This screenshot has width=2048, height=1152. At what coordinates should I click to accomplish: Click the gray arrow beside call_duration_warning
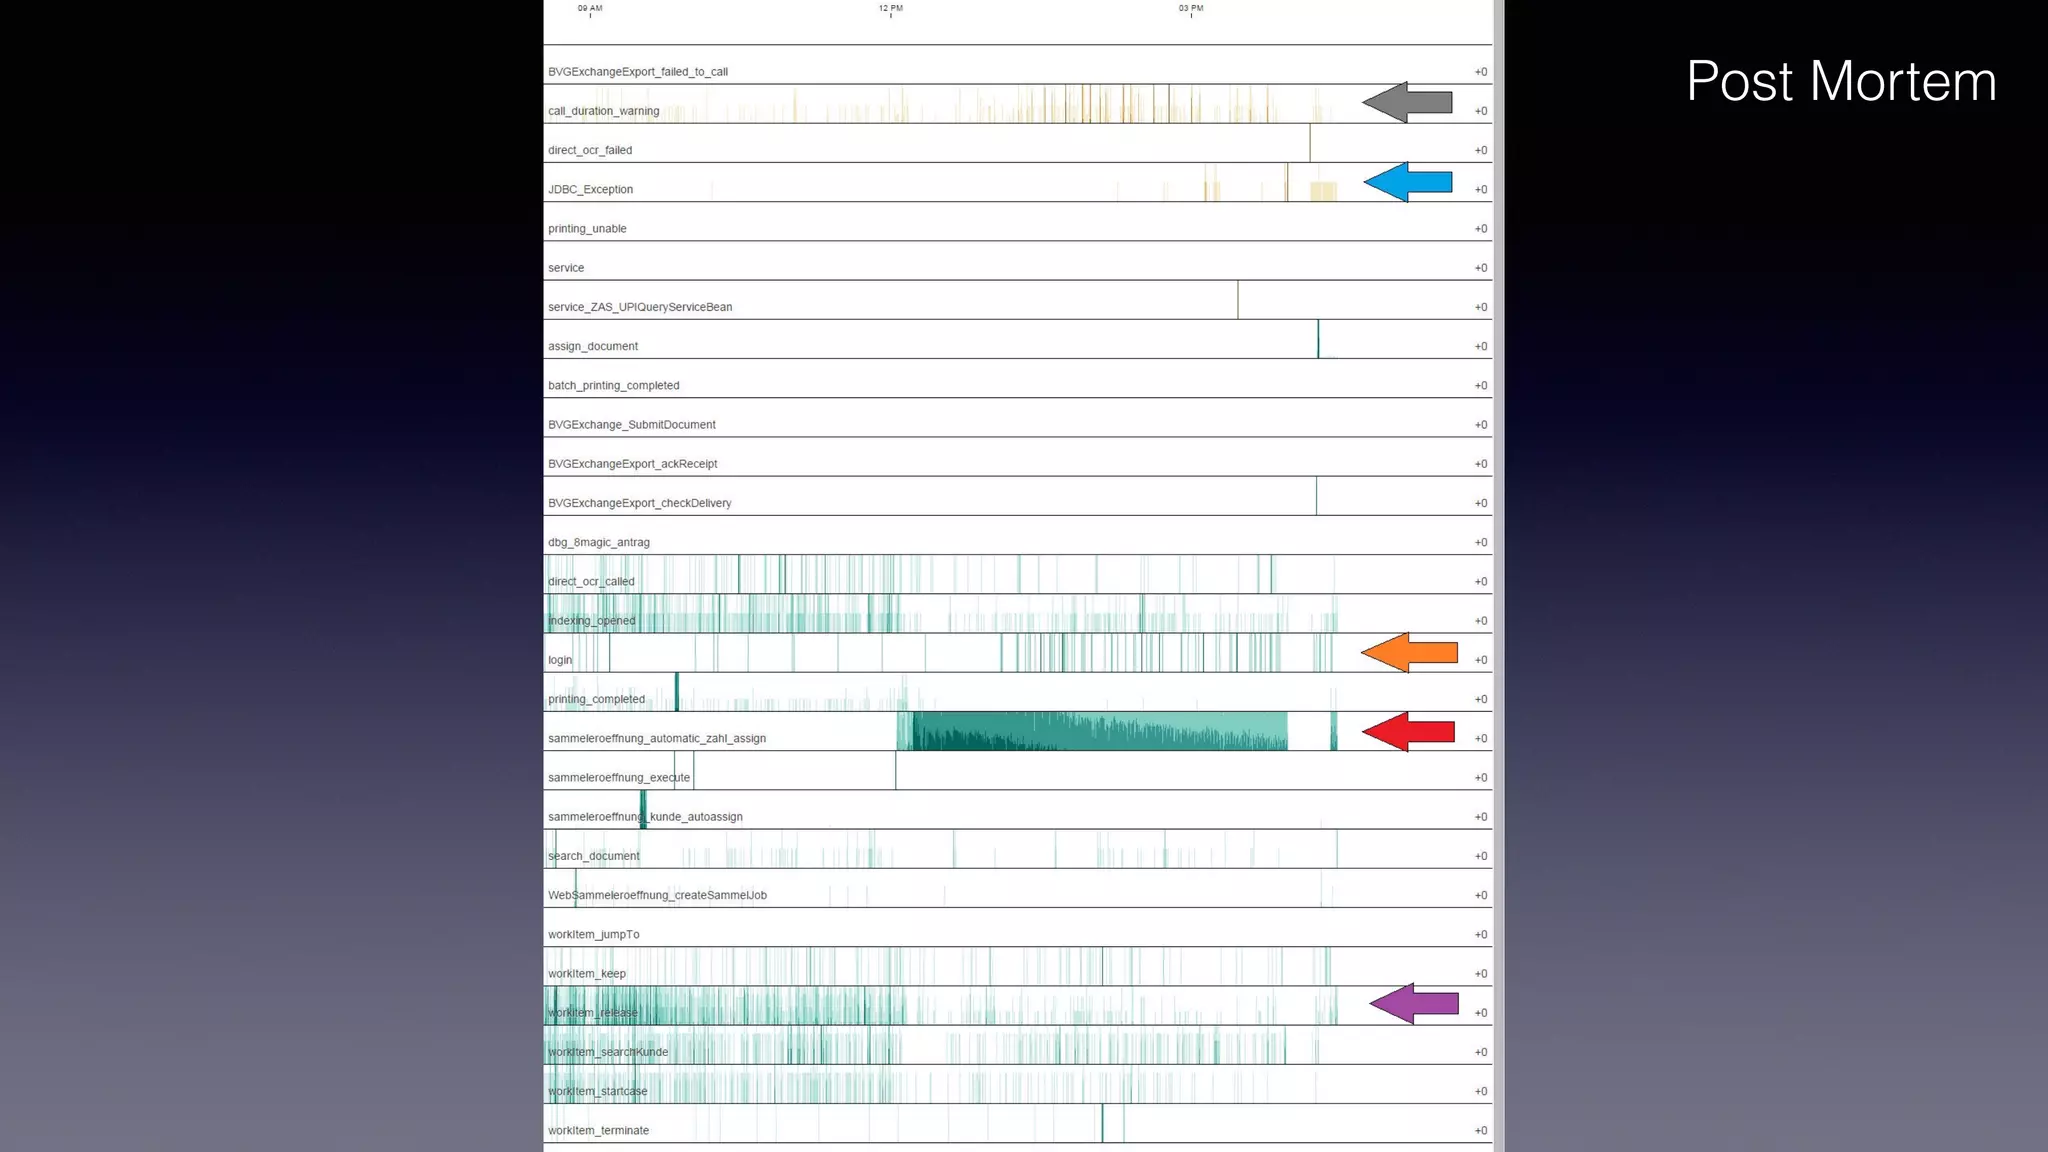tap(1408, 102)
